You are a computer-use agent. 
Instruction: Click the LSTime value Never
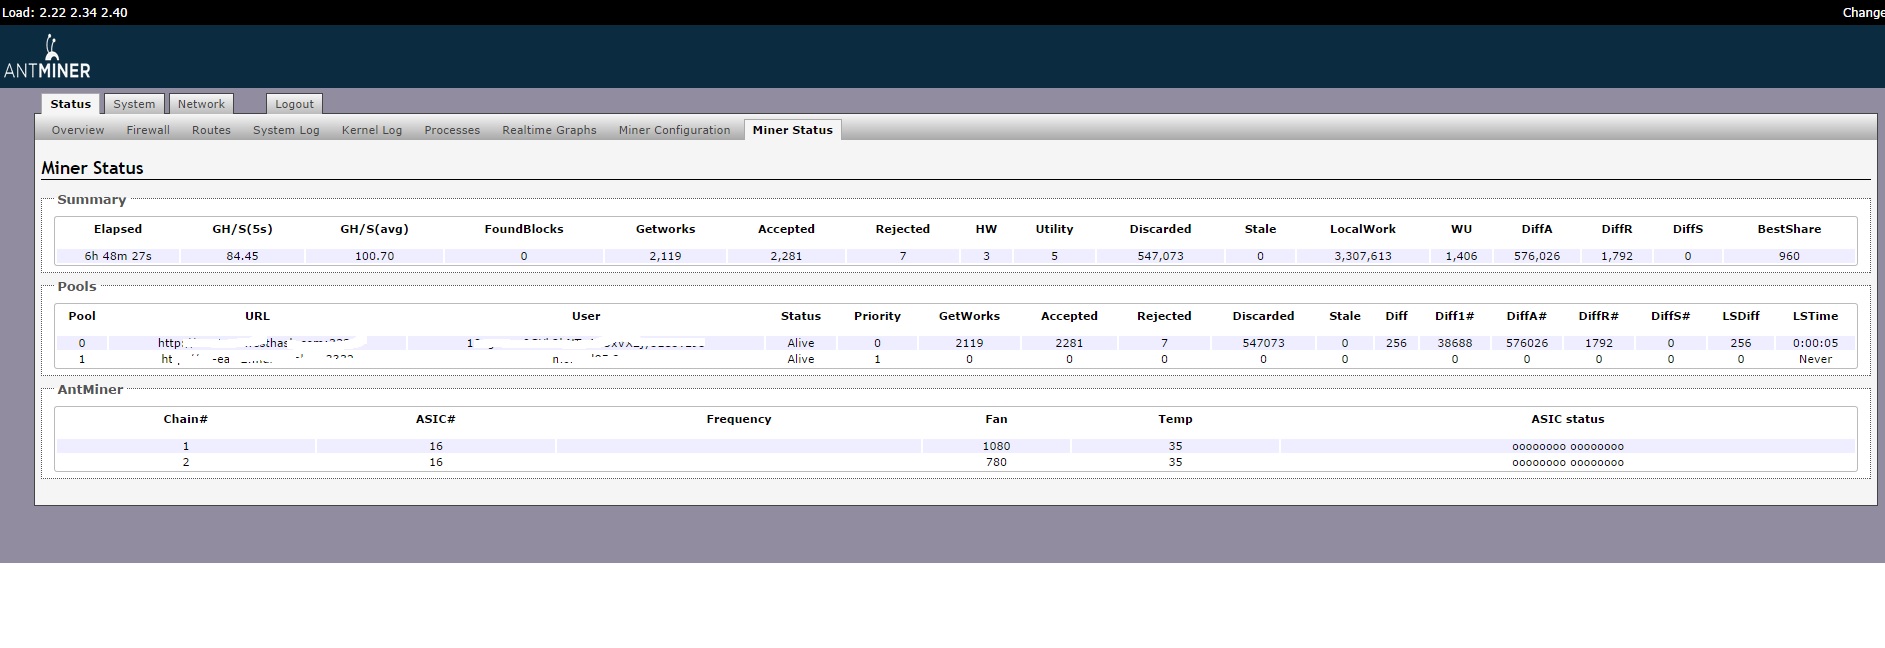click(1815, 359)
